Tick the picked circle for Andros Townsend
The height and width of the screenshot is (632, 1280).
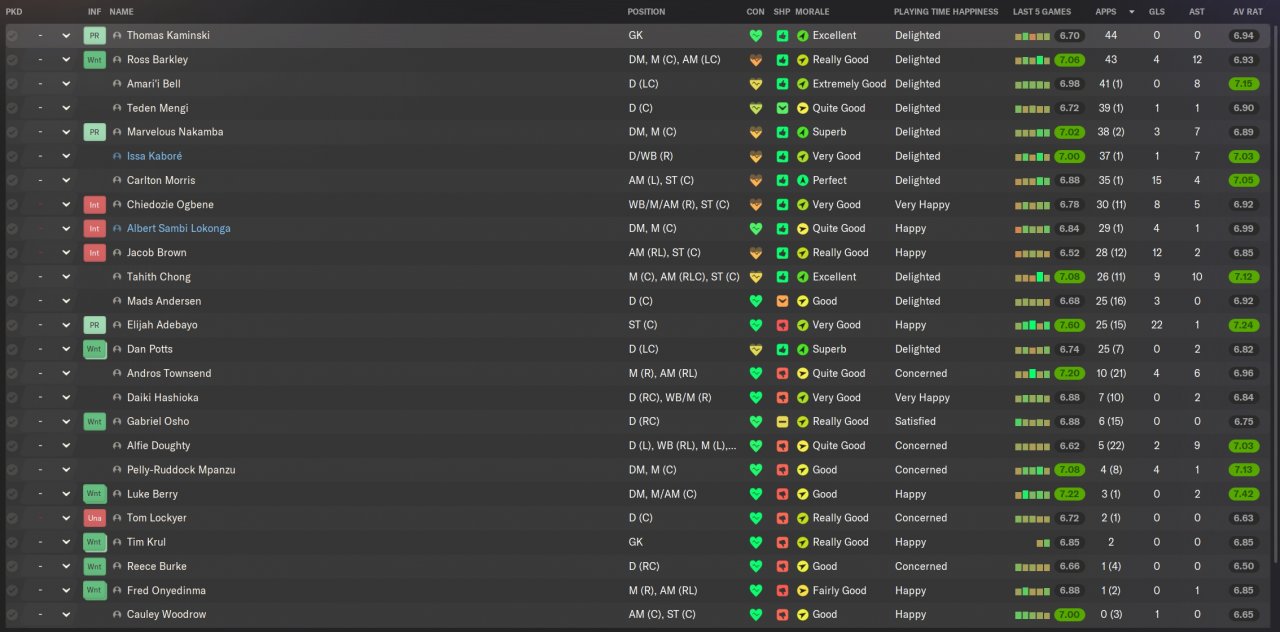[x=12, y=374]
